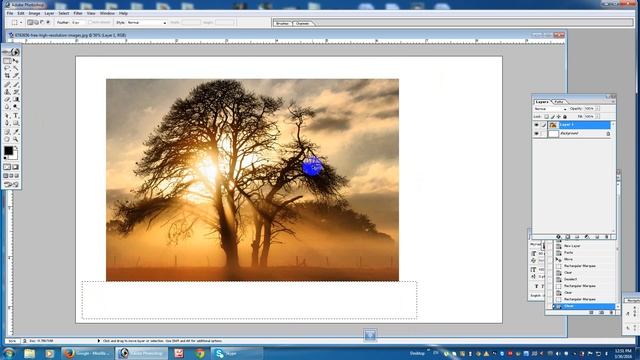Image resolution: width=640 pixels, height=360 pixels.
Task: Click Delete layer trash icon in Layers panel
Action: coord(607,237)
